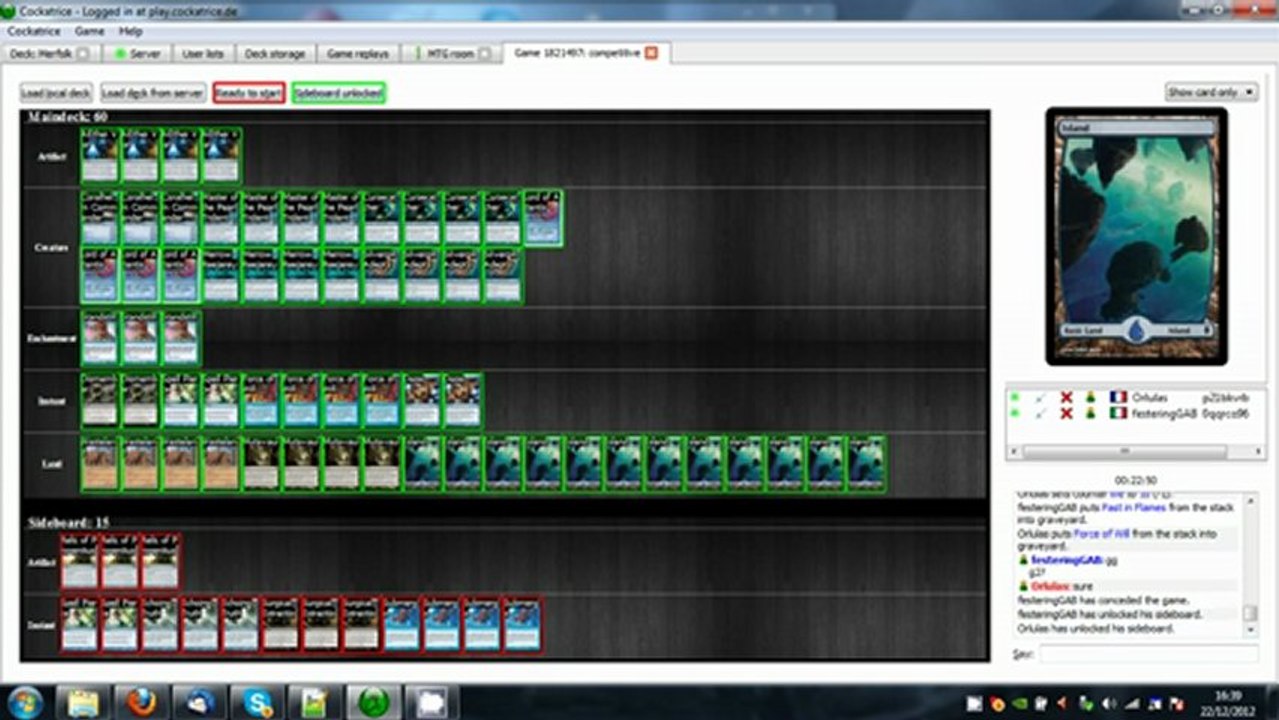Open the Cockatrice menu
This screenshot has width=1279, height=720.
[x=35, y=31]
